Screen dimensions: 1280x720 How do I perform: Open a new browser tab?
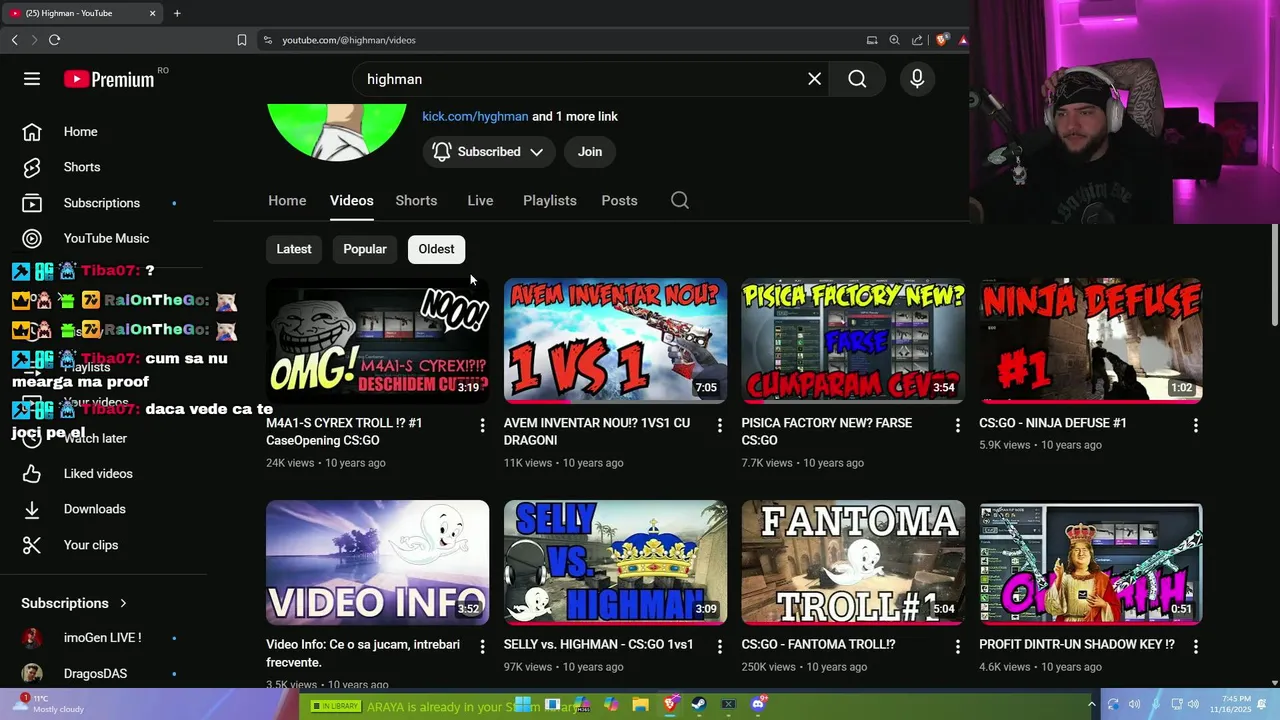click(177, 13)
